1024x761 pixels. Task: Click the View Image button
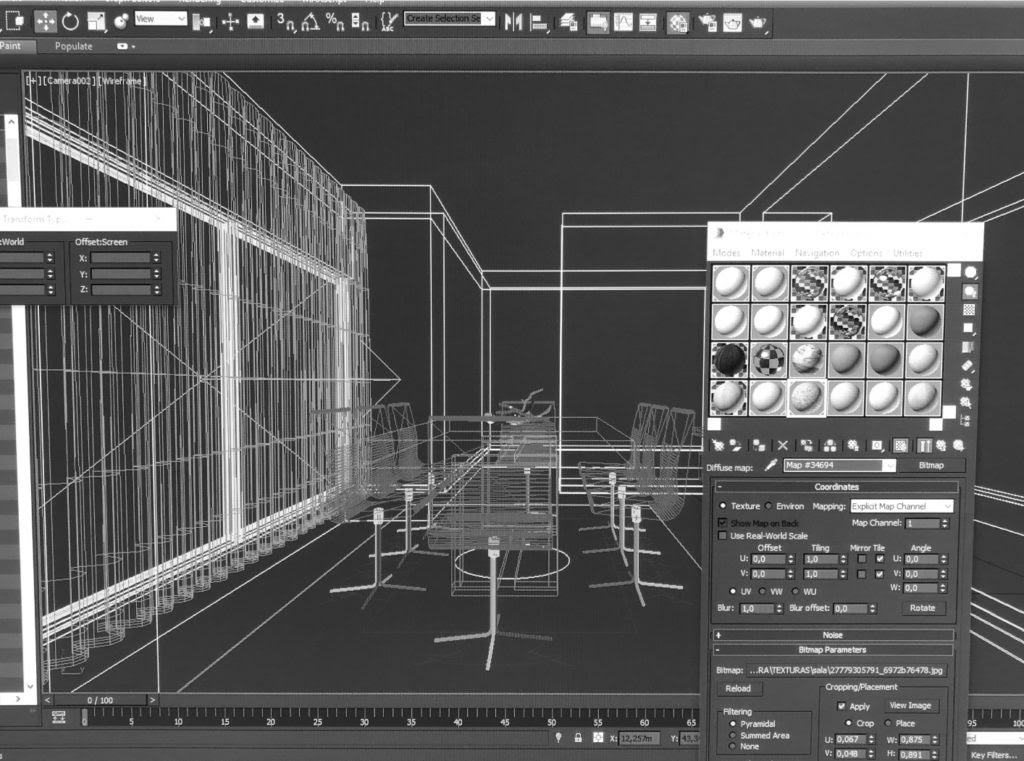point(910,706)
